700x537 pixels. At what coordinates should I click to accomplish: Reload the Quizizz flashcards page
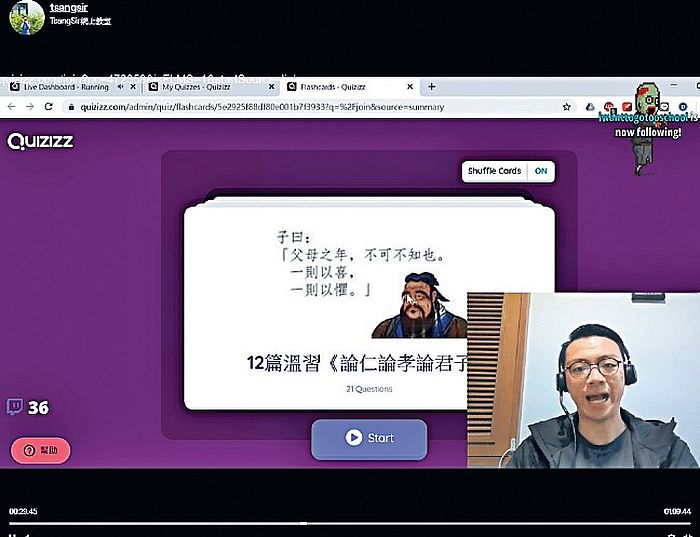(x=49, y=107)
